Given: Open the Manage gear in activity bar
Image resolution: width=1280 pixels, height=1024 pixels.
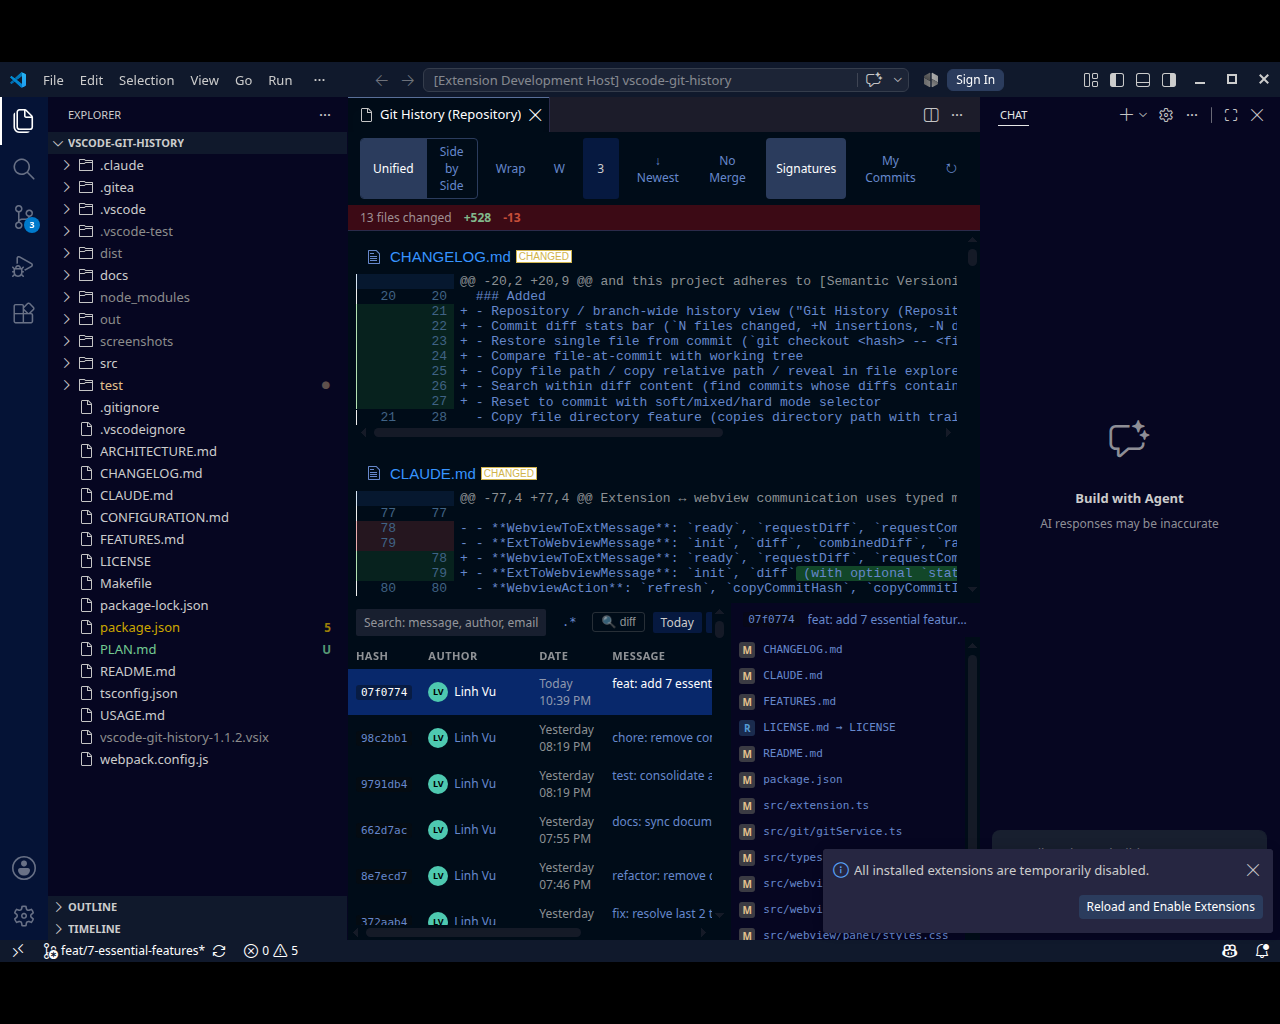Looking at the screenshot, I should coord(24,915).
